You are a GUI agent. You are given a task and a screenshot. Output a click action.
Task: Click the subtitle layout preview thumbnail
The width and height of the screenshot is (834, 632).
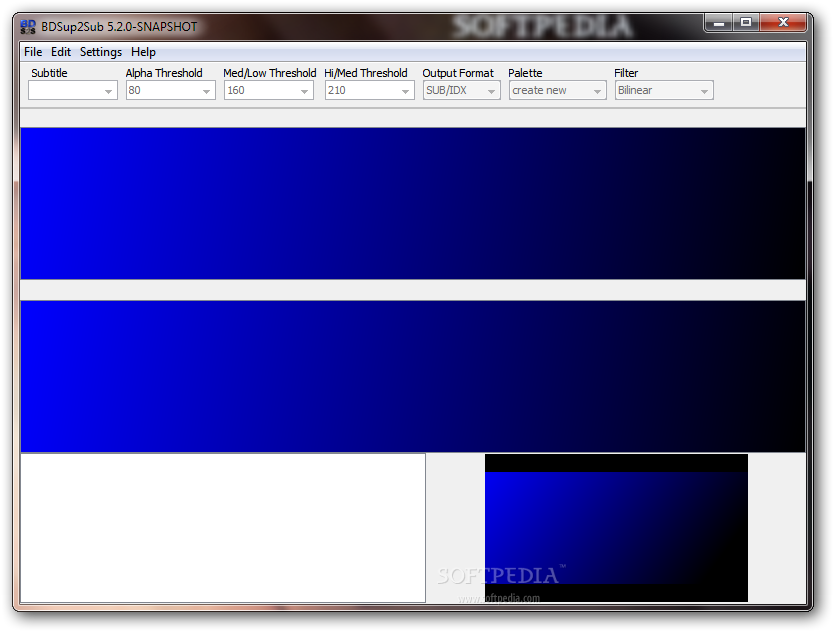616,528
